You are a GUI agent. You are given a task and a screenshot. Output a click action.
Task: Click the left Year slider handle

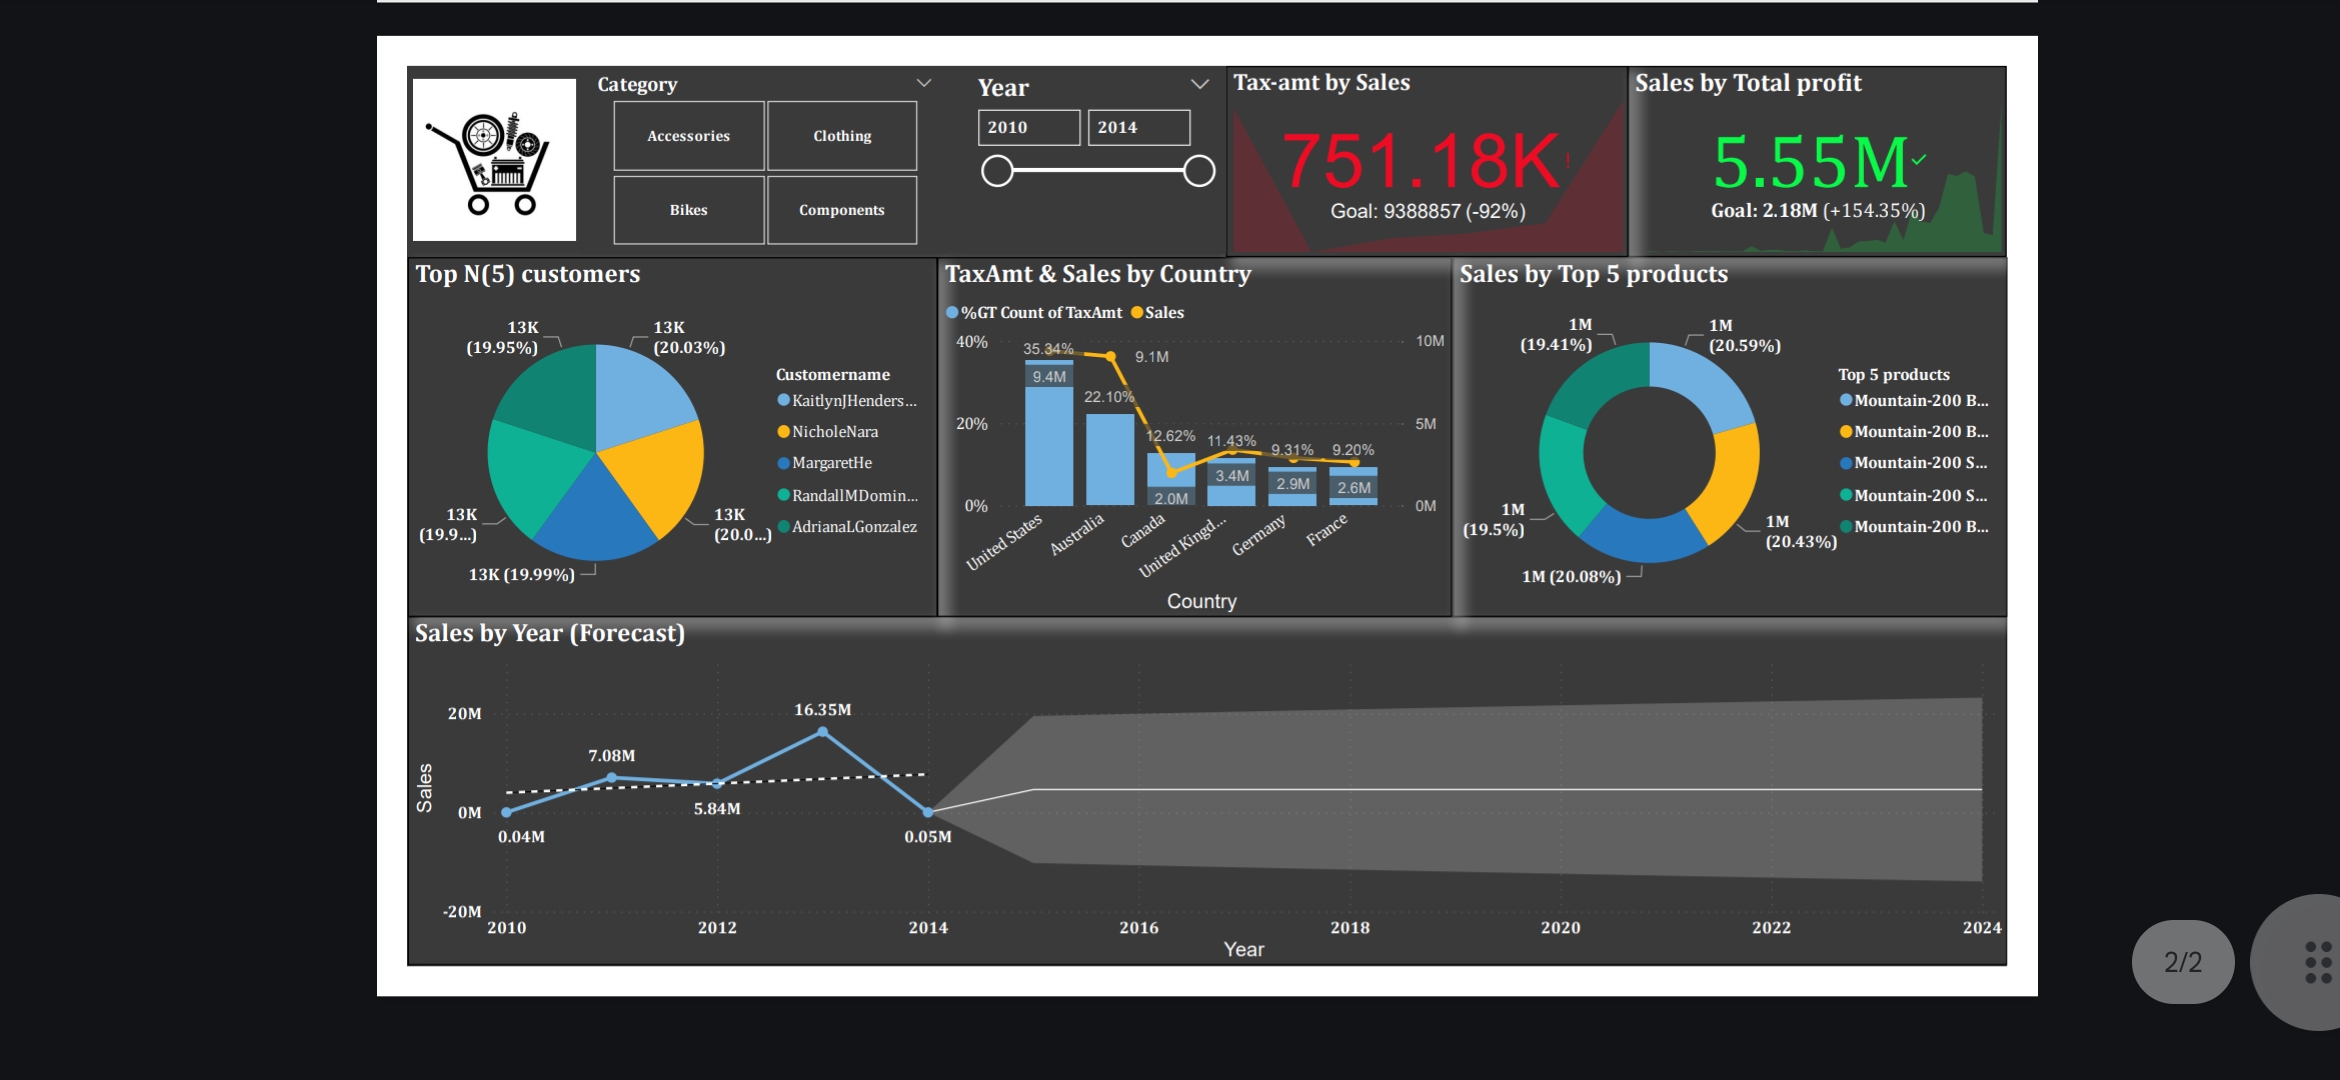coord(997,171)
